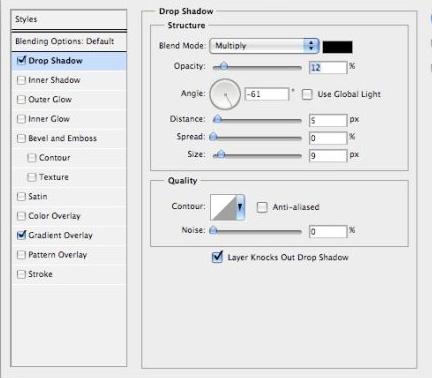Open Bevel and Emboss settings

pyautogui.click(x=63, y=138)
